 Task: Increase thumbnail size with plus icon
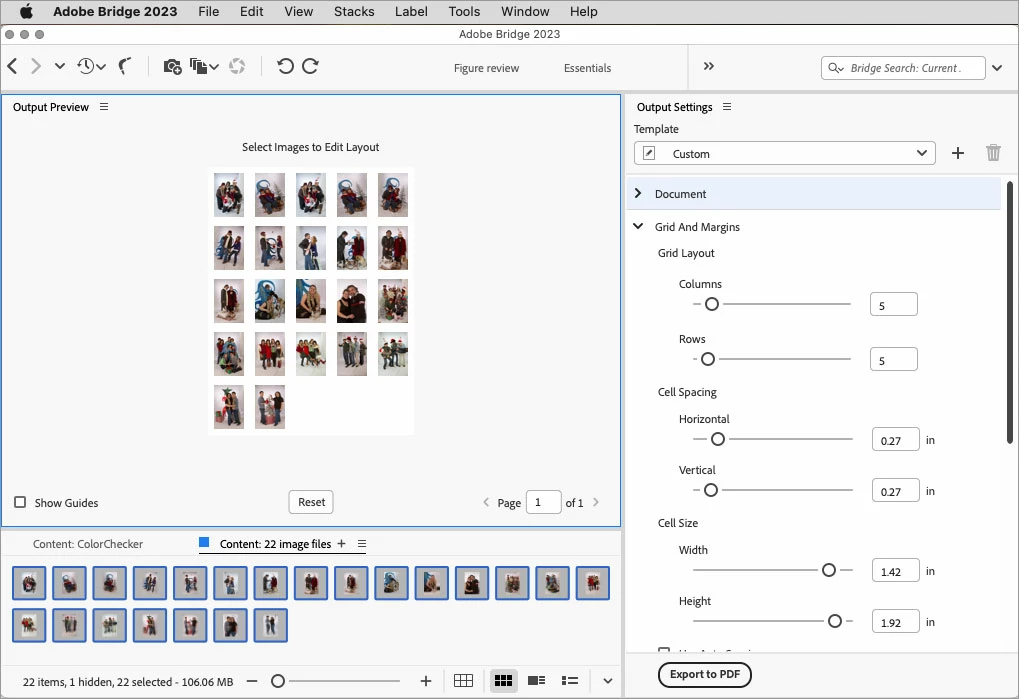426,681
